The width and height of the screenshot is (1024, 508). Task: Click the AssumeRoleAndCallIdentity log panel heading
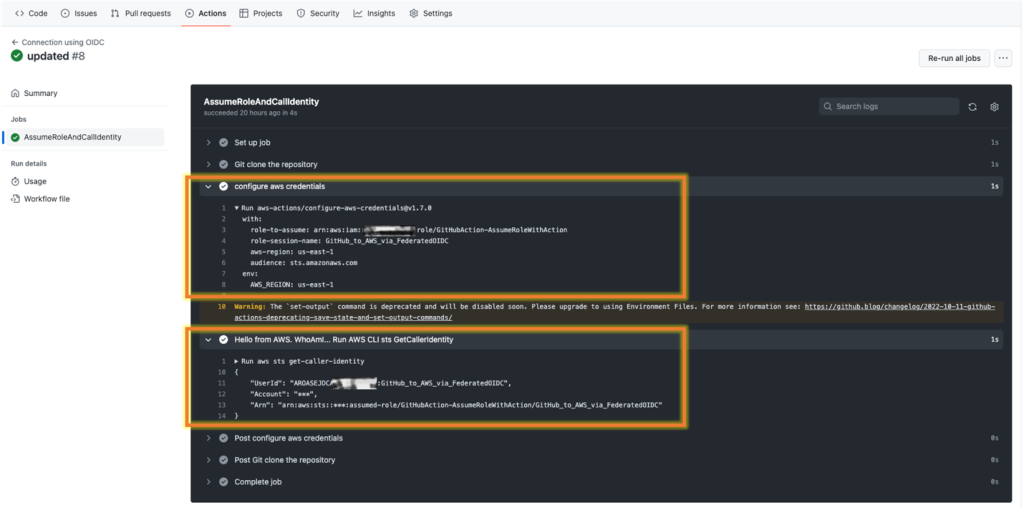point(261,102)
